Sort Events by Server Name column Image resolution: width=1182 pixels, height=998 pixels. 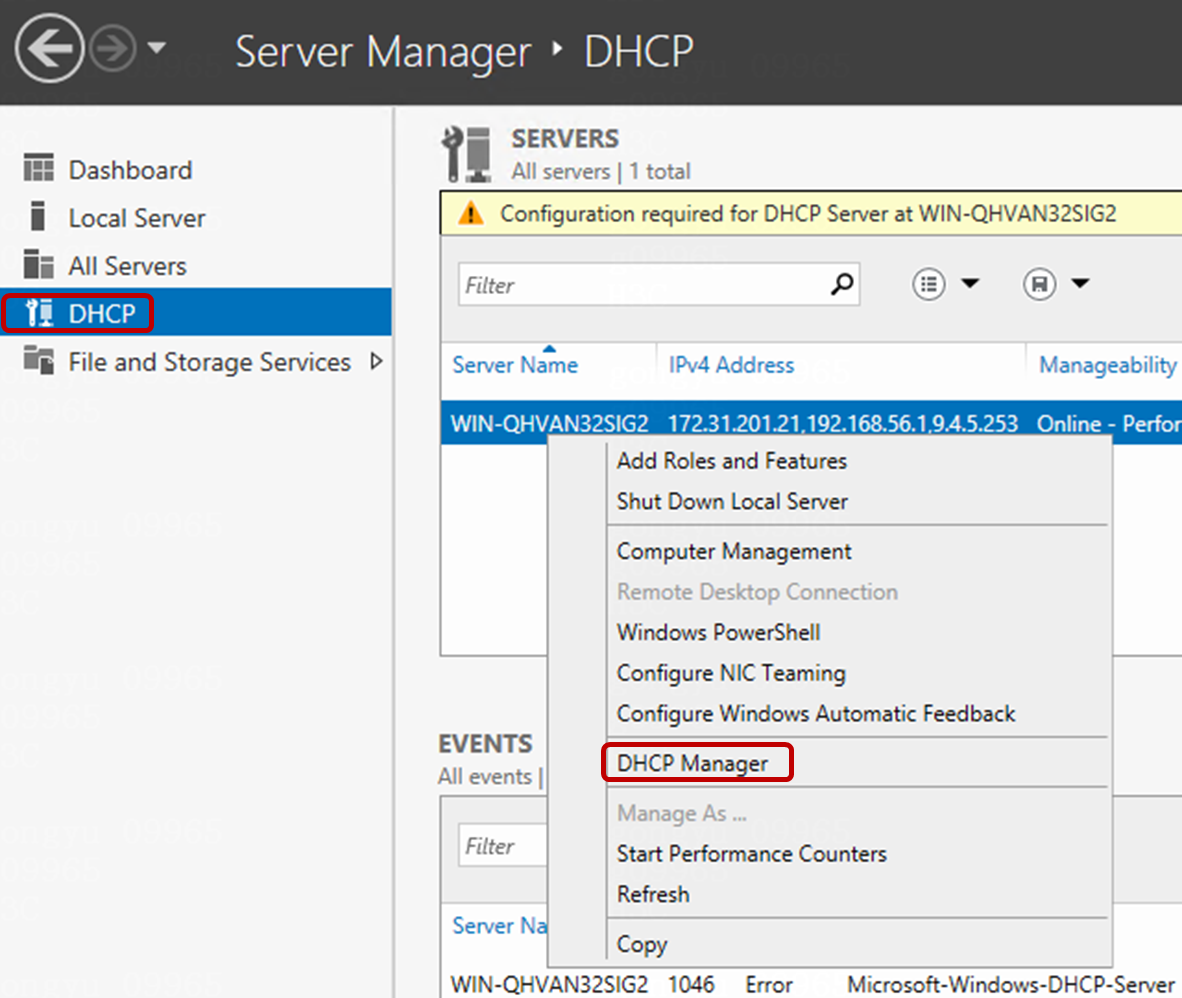click(x=499, y=926)
